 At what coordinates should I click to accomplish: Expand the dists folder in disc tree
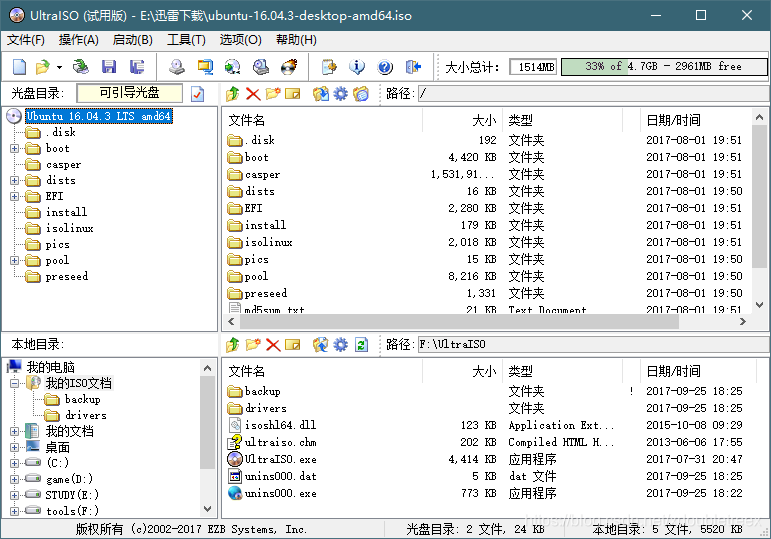pos(14,180)
